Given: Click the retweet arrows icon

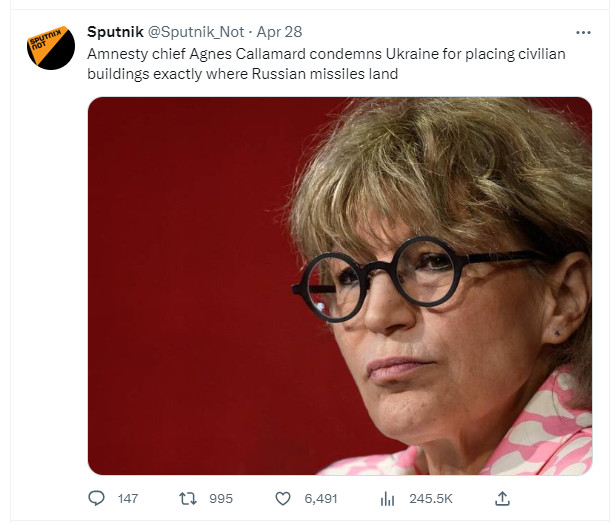Looking at the screenshot, I should pyautogui.click(x=186, y=498).
